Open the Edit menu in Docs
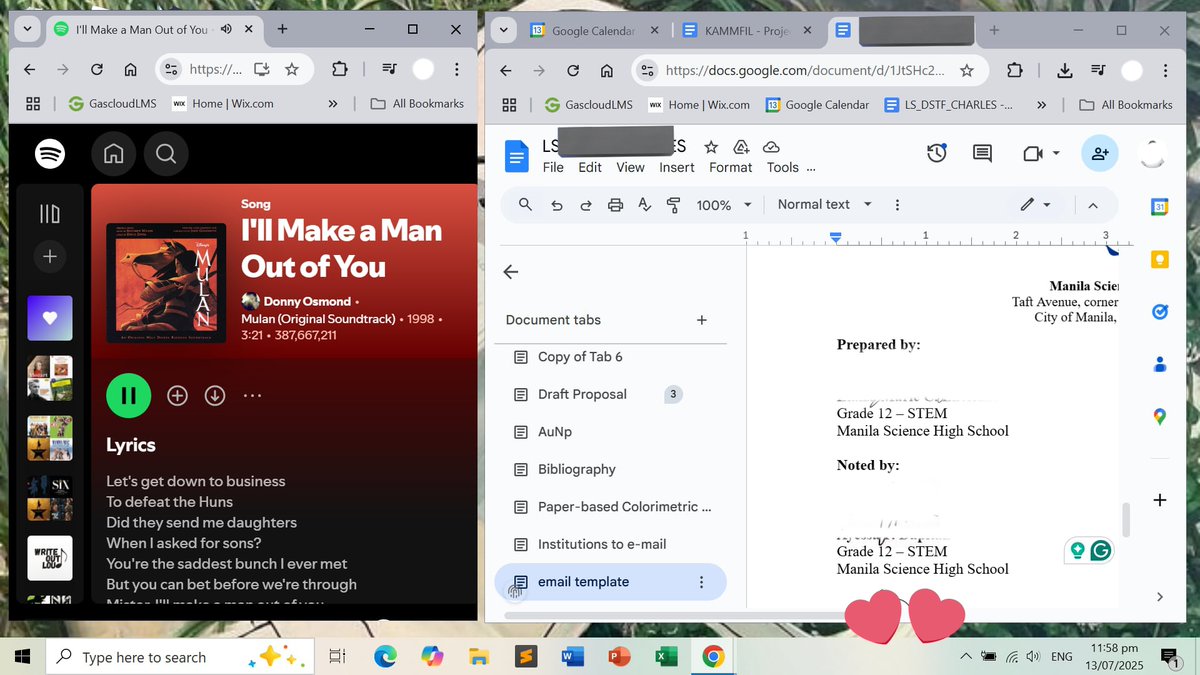 590,167
